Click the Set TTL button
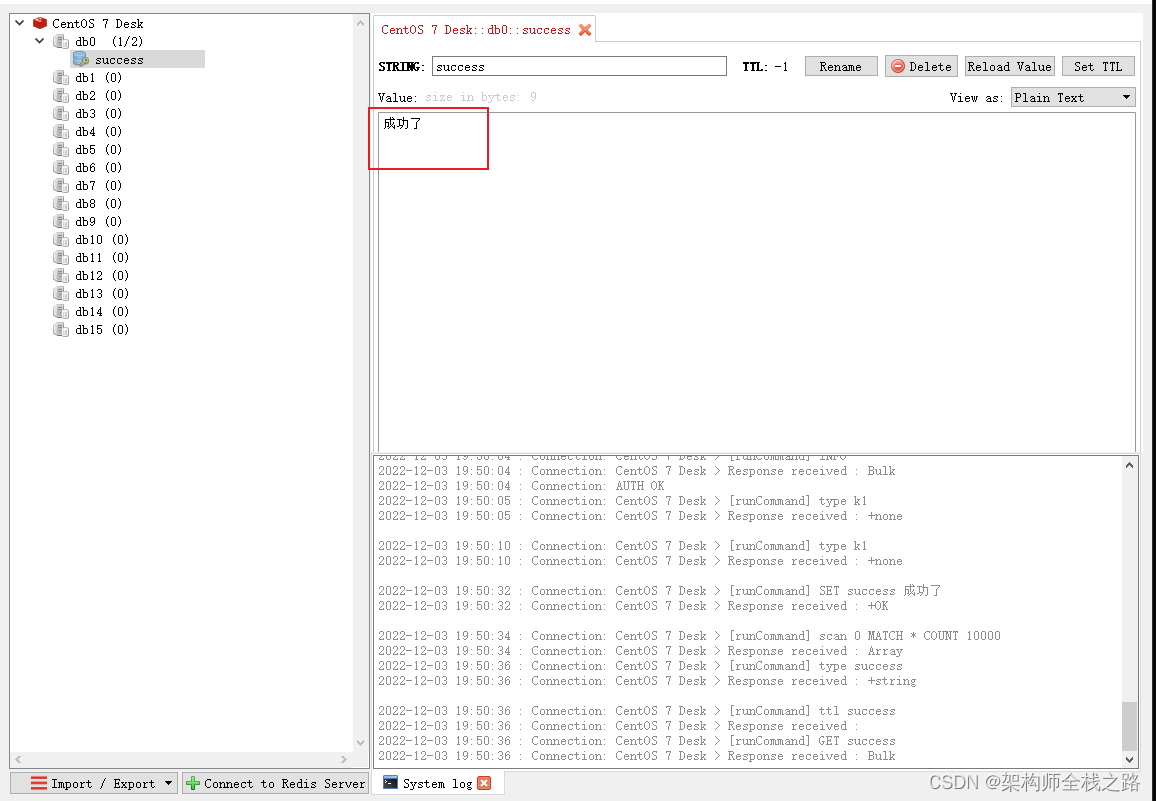 pyautogui.click(x=1098, y=66)
